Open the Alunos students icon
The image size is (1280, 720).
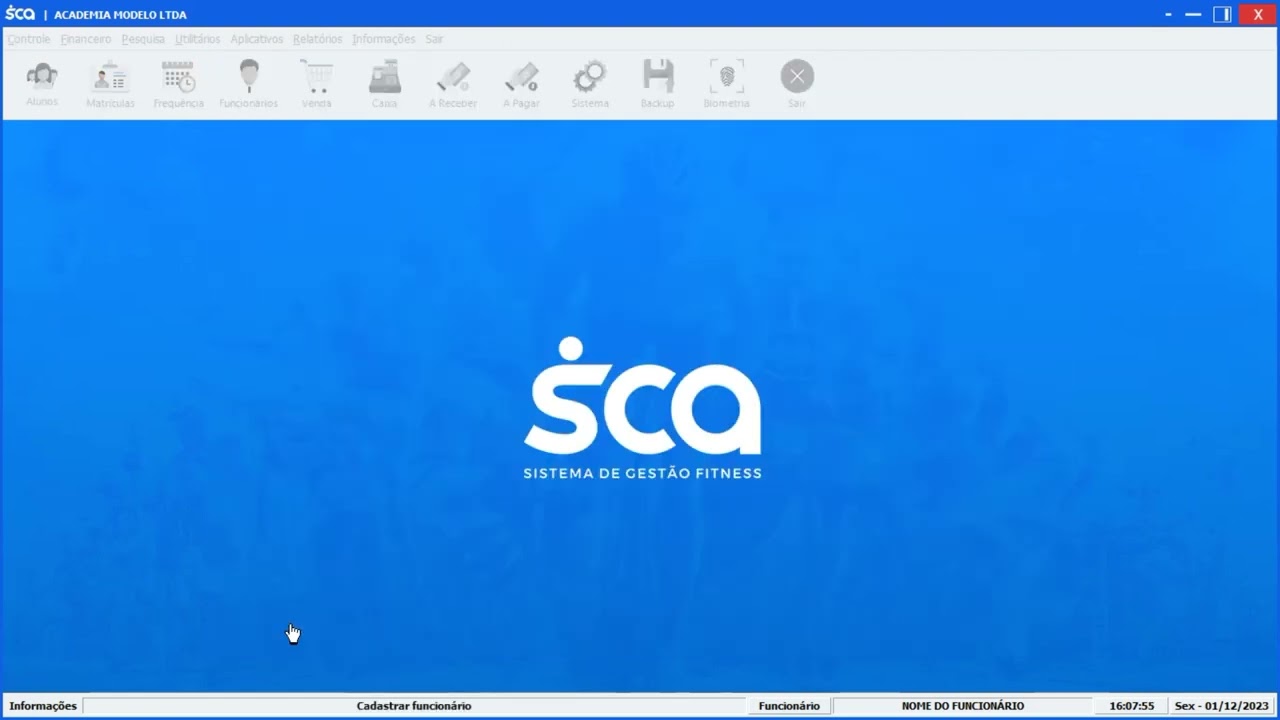[x=42, y=84]
